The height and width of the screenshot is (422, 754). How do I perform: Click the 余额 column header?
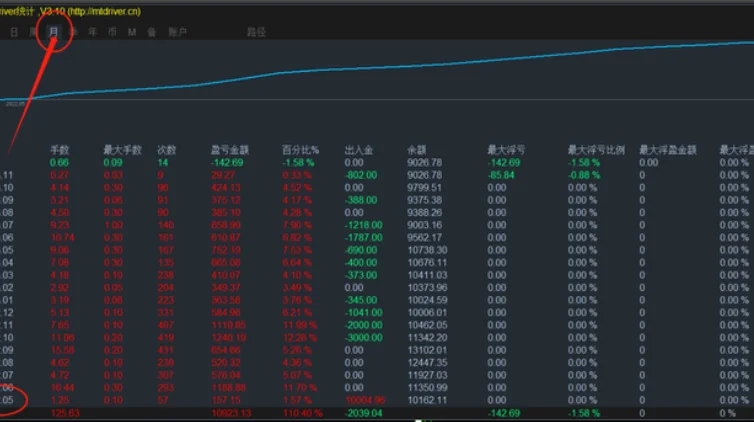coord(416,150)
